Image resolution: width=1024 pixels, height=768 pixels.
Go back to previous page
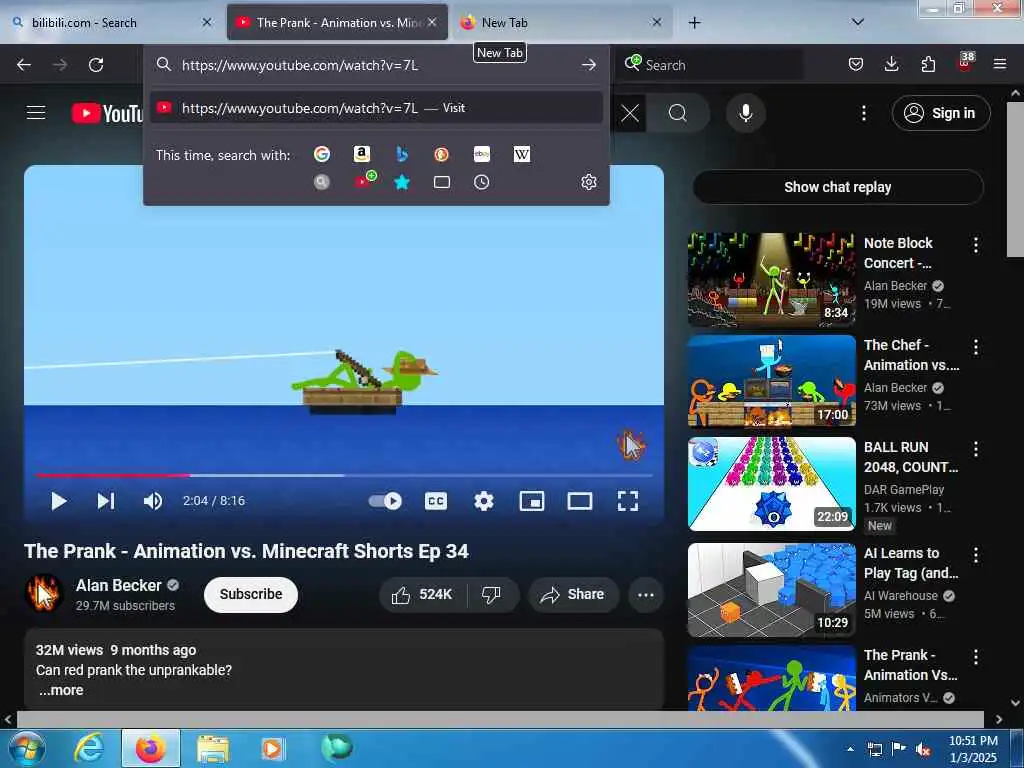pyautogui.click(x=24, y=65)
